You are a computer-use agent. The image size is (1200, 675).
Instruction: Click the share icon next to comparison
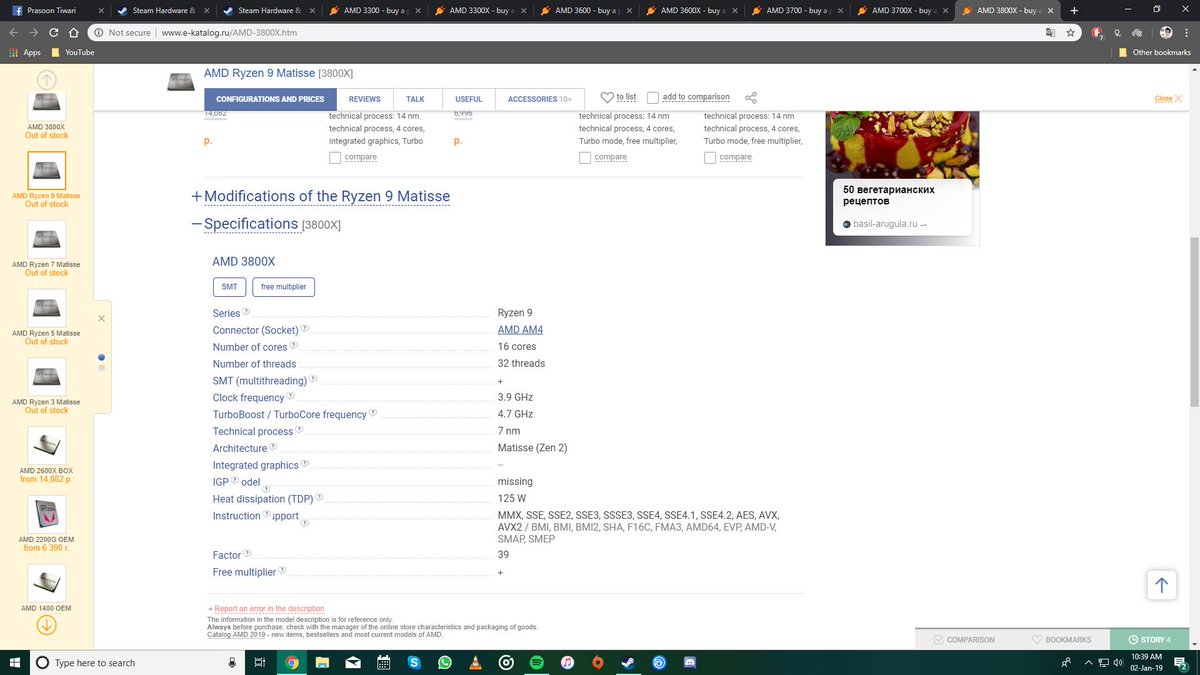coord(751,98)
